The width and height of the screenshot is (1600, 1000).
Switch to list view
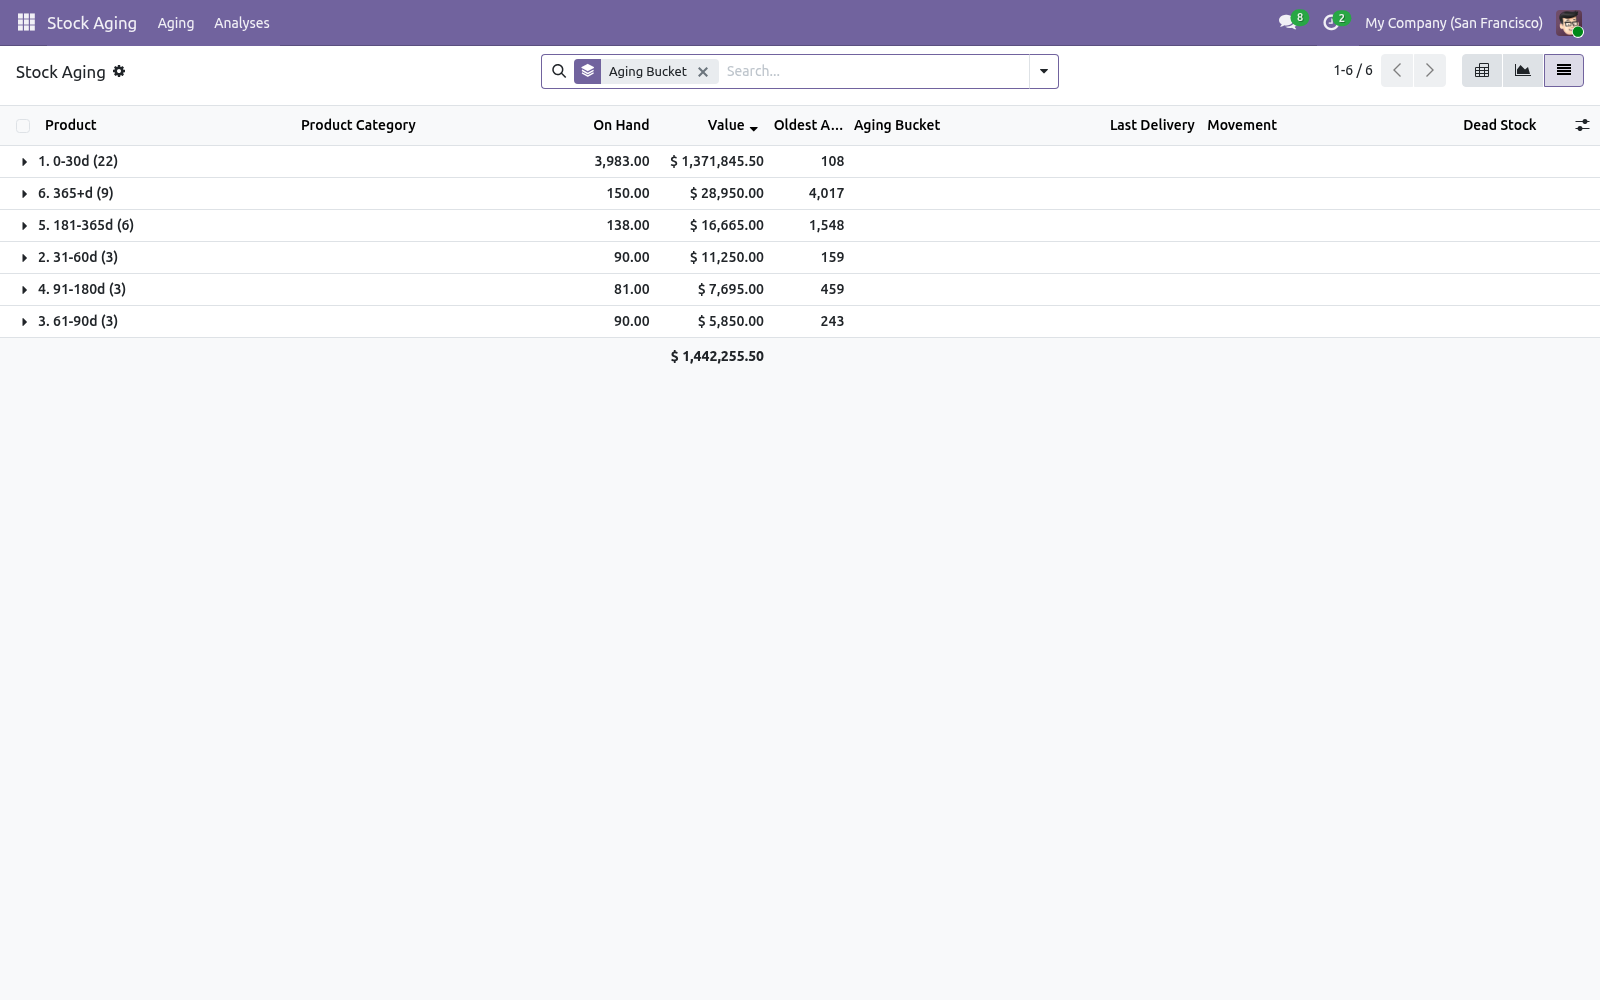[1564, 71]
